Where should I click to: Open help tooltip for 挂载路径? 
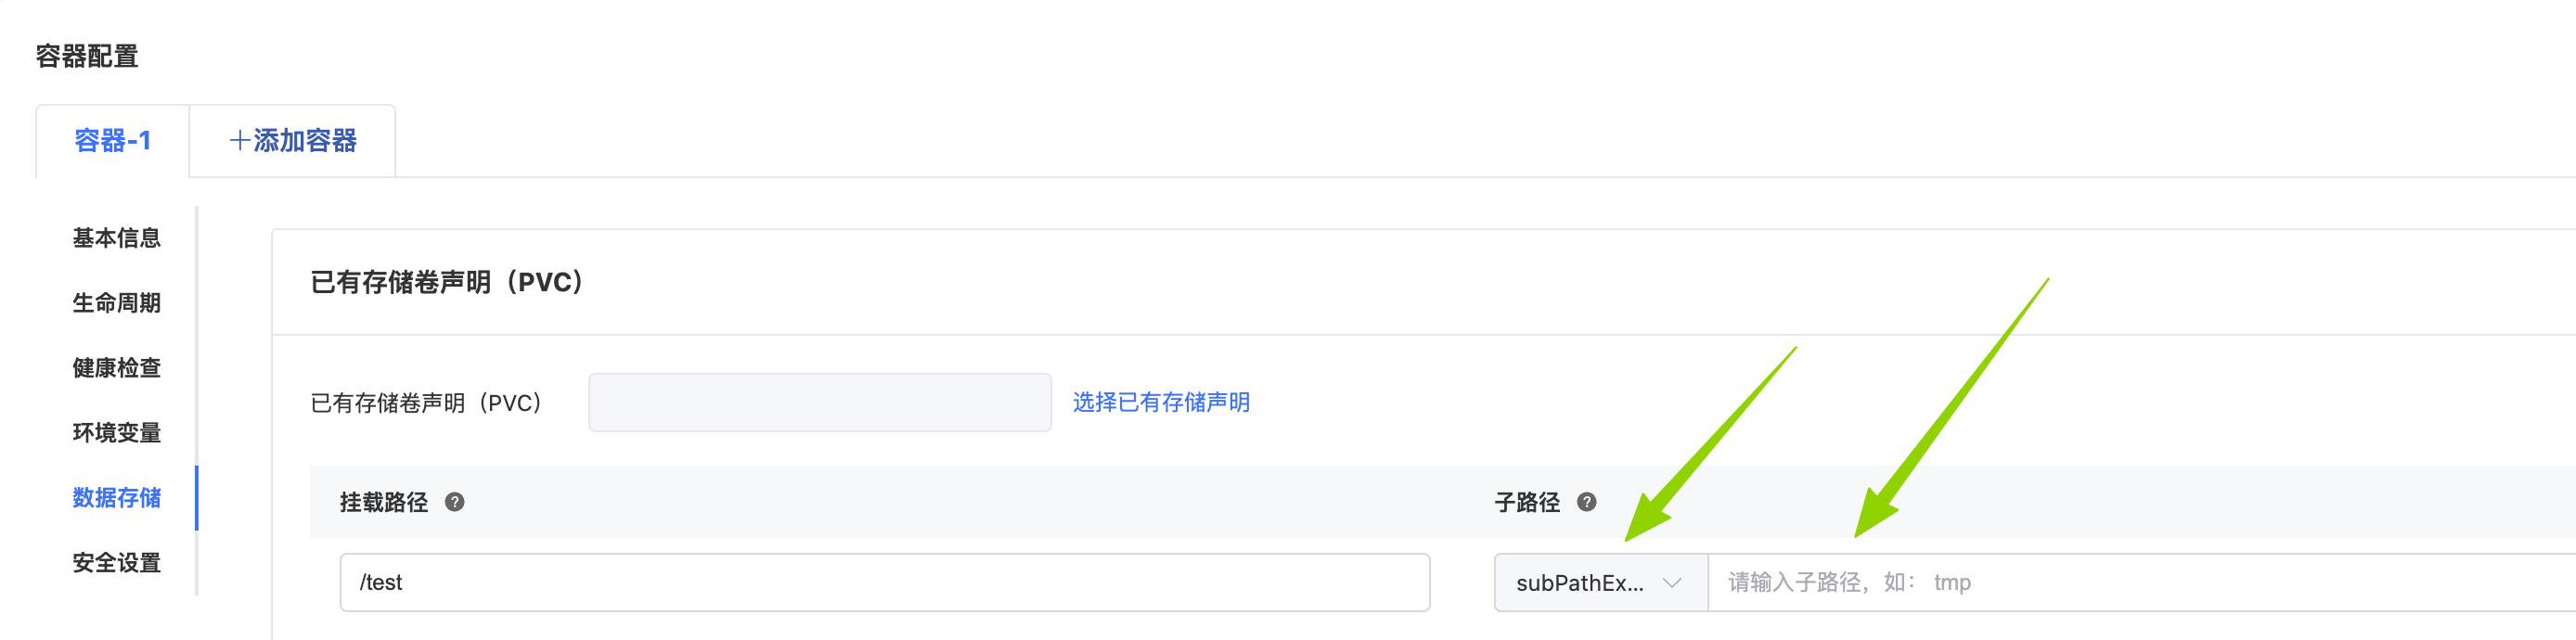coord(454,502)
